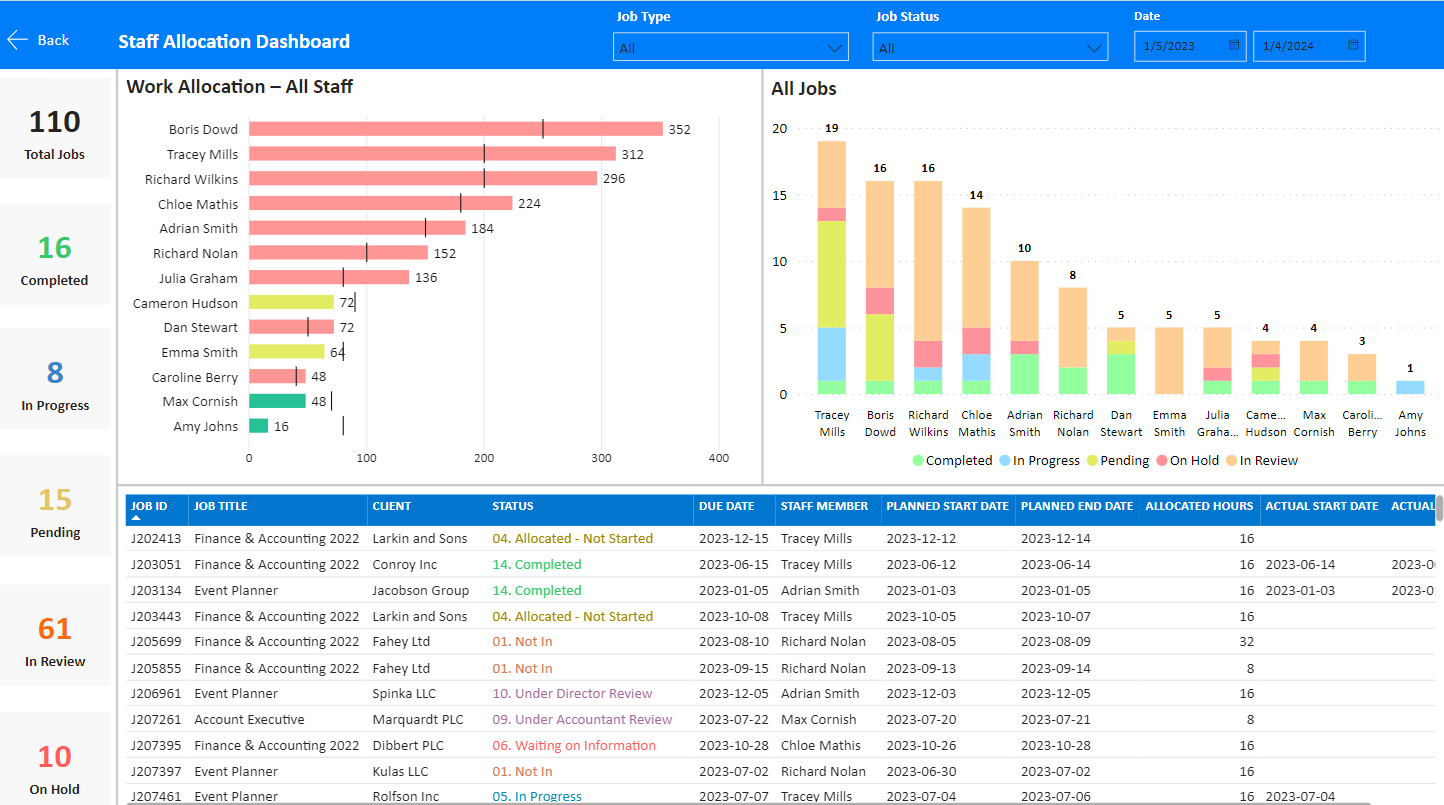Click Marquardt PLC client cell
This screenshot has width=1444, height=805.
click(416, 719)
